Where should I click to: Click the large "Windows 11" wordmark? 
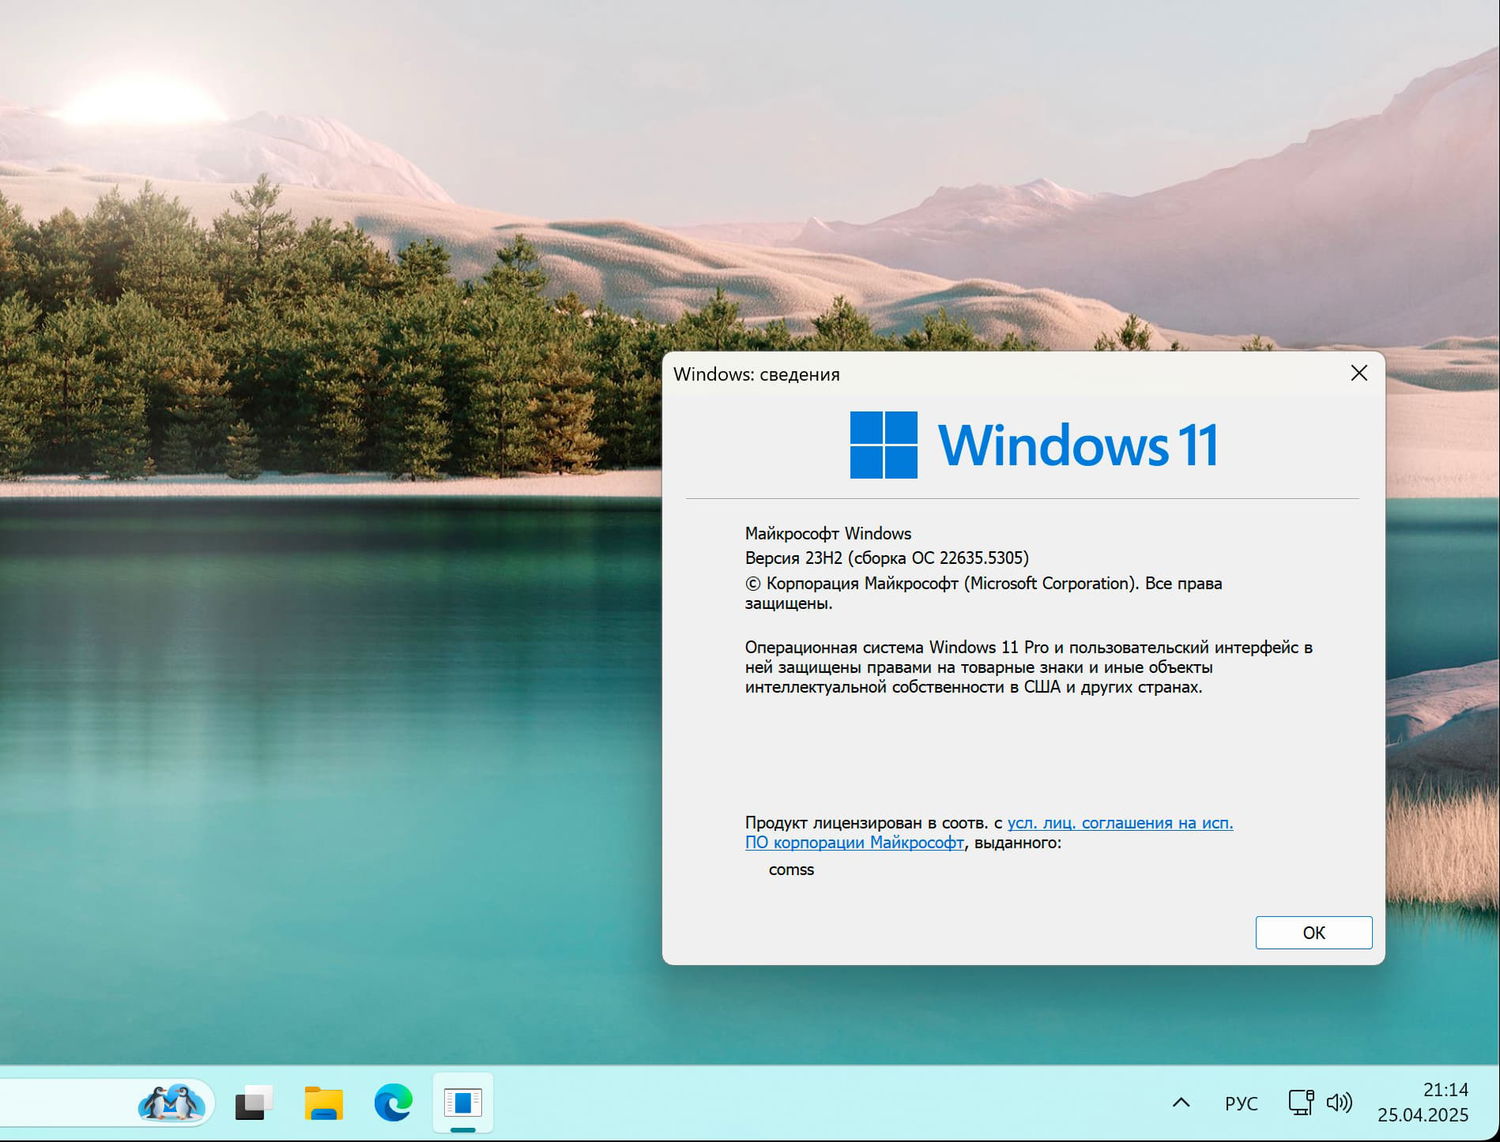click(x=1078, y=445)
